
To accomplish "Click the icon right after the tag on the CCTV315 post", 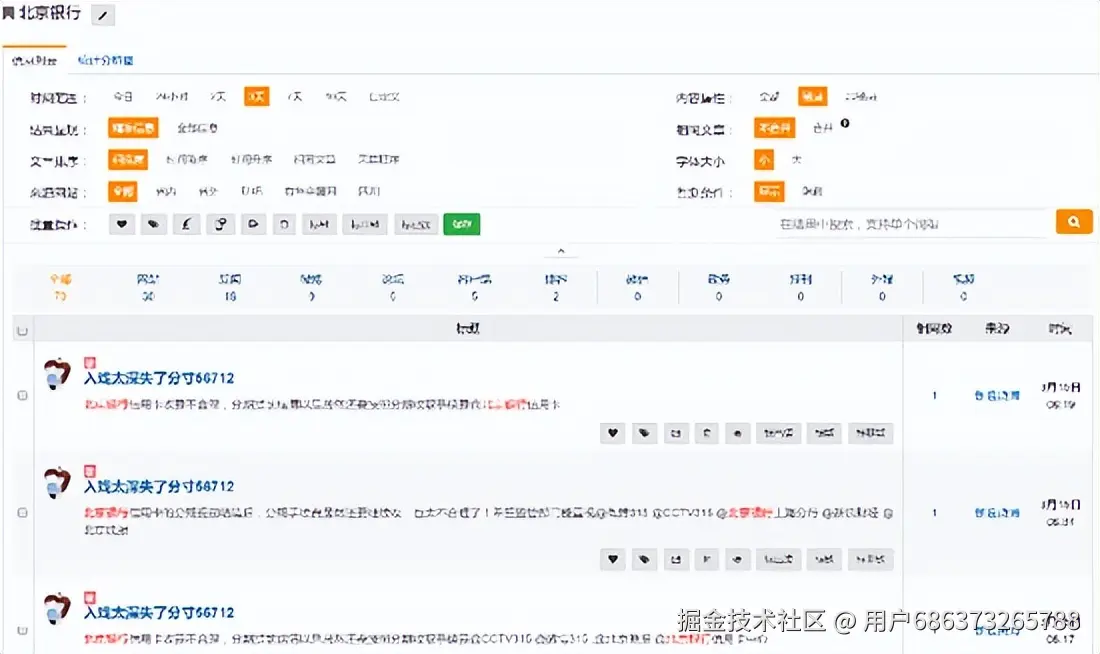I will coord(676,559).
